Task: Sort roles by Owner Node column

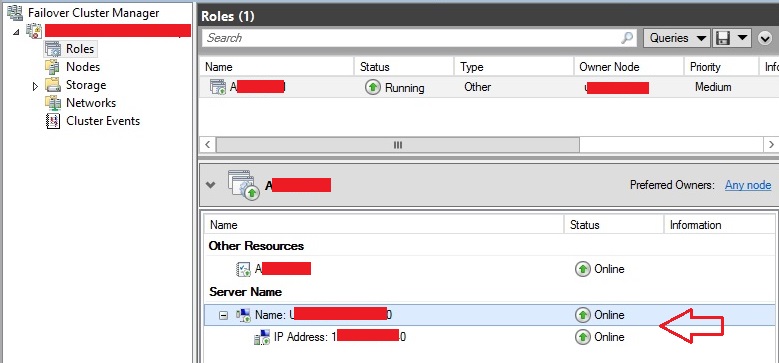Action: (x=628, y=67)
